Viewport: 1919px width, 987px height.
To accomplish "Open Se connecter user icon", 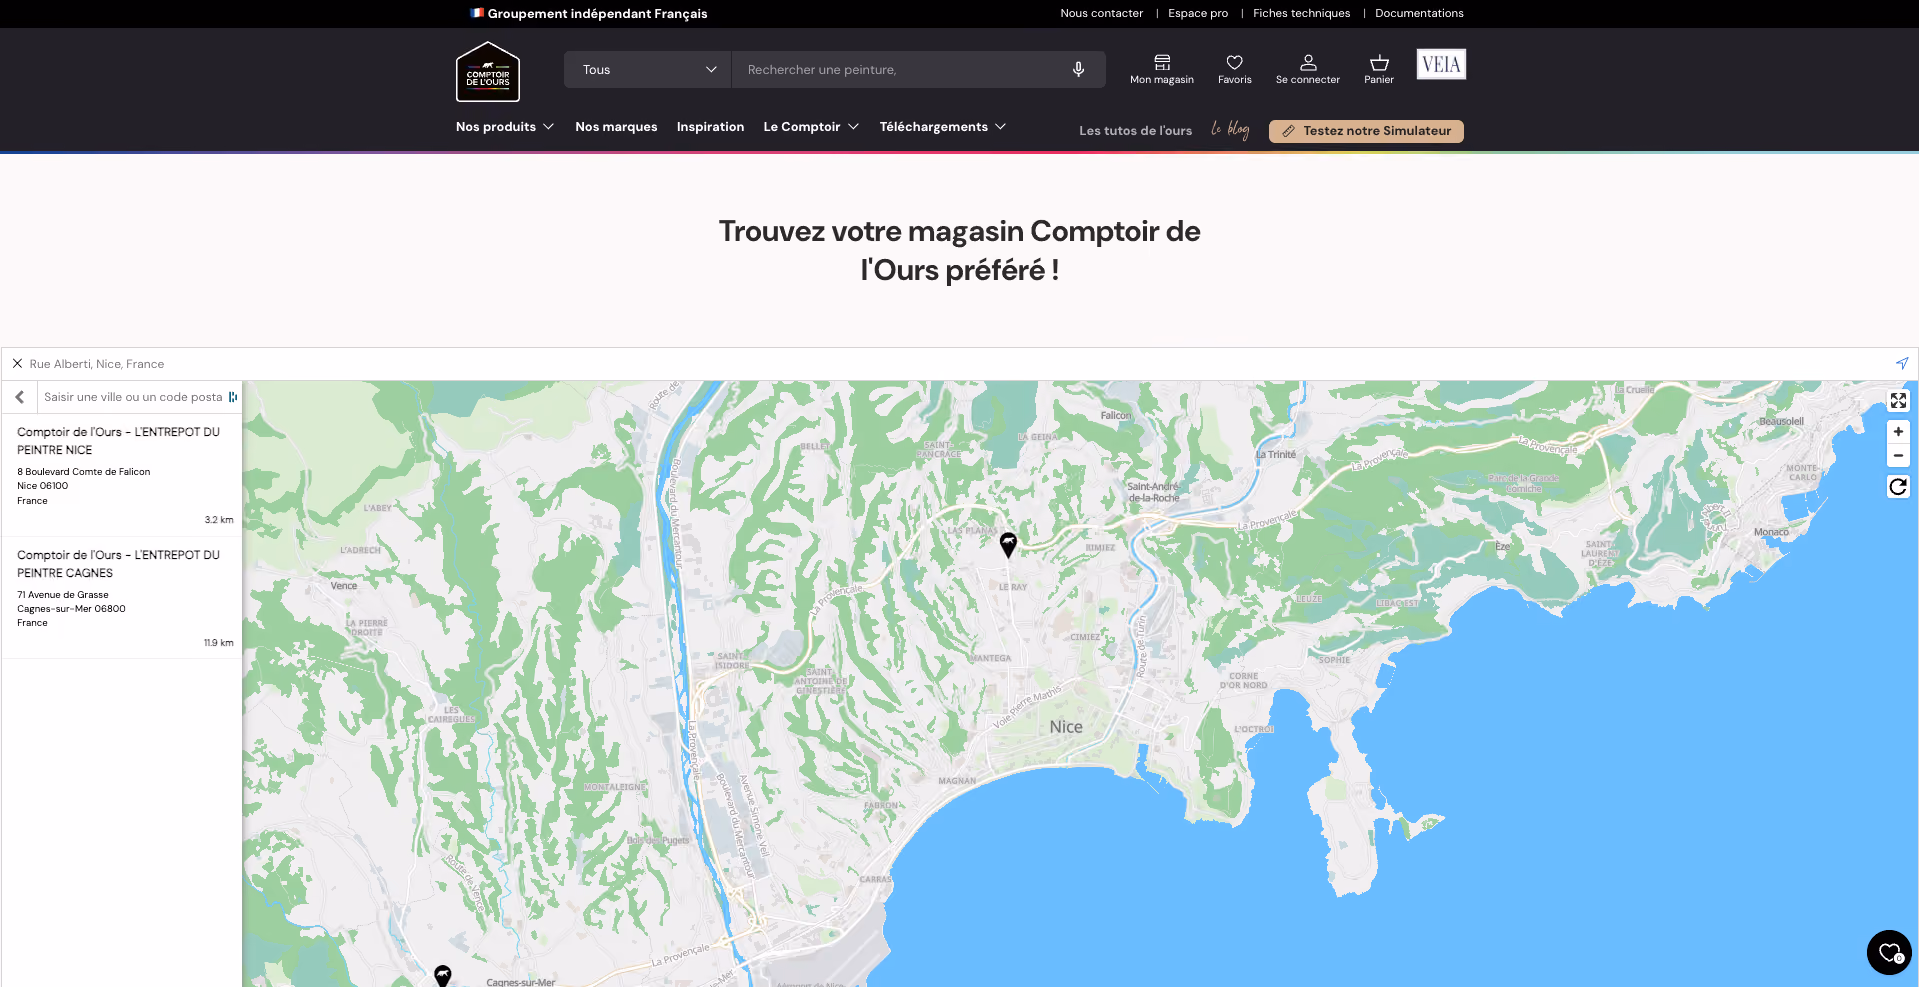I will [x=1308, y=69].
